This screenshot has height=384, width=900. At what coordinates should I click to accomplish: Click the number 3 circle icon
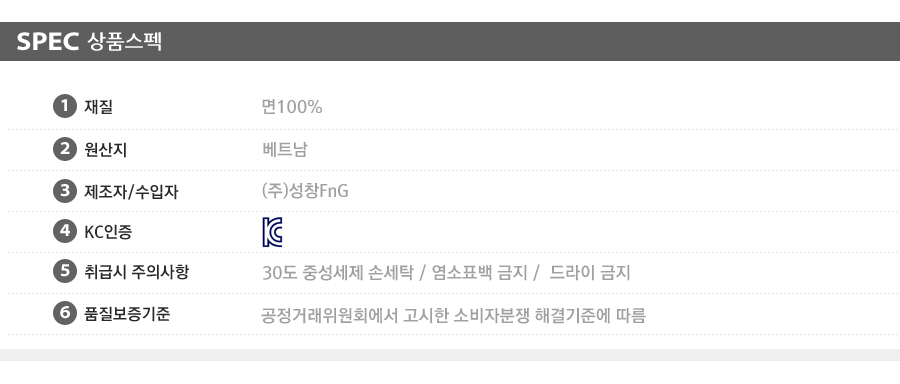click(x=65, y=191)
